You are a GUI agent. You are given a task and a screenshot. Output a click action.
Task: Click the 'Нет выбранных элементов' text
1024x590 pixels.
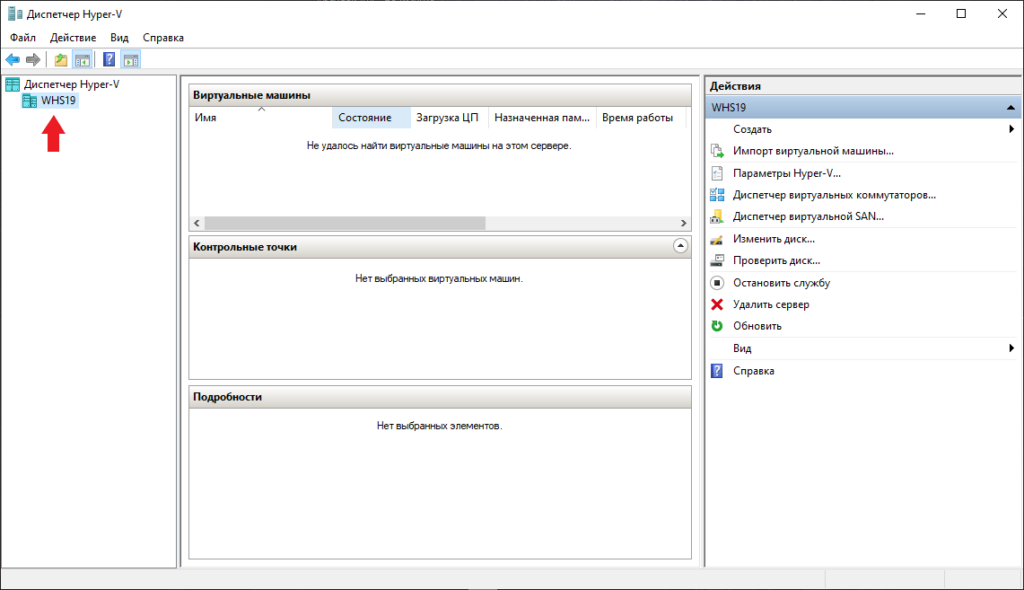[440, 426]
